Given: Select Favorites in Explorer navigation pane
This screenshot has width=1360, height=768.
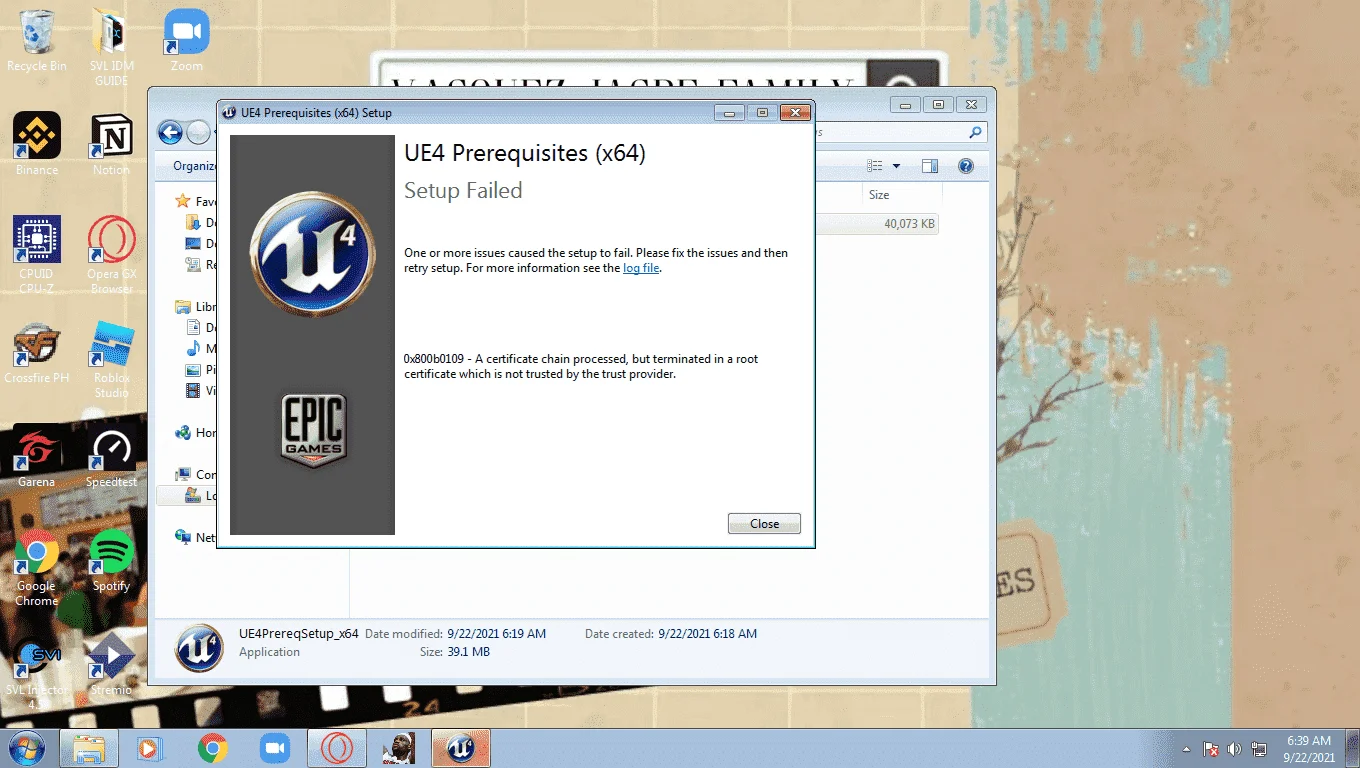Looking at the screenshot, I should pyautogui.click(x=195, y=201).
